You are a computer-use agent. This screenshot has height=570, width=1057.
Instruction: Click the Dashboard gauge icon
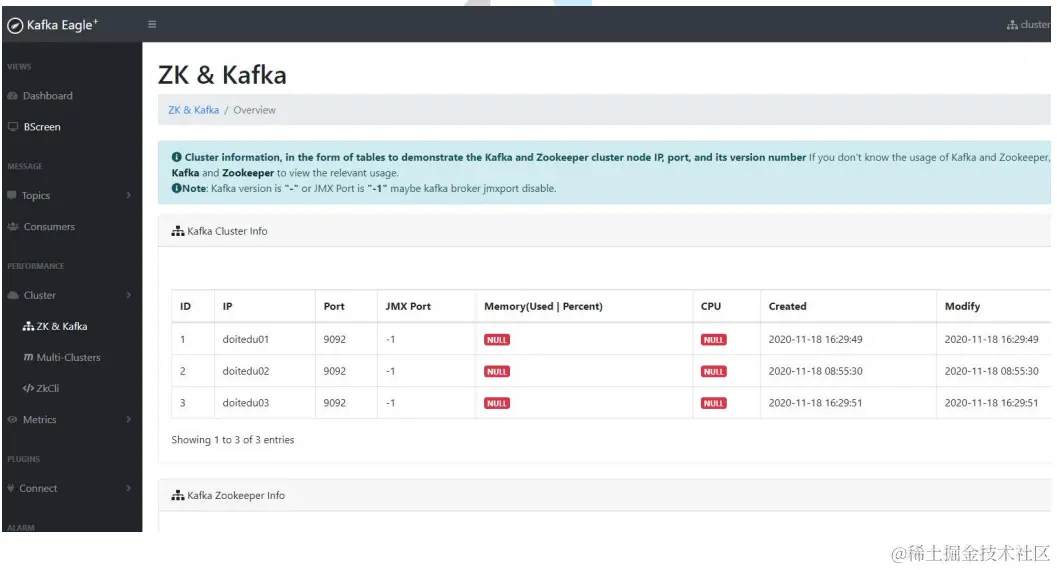[12, 96]
